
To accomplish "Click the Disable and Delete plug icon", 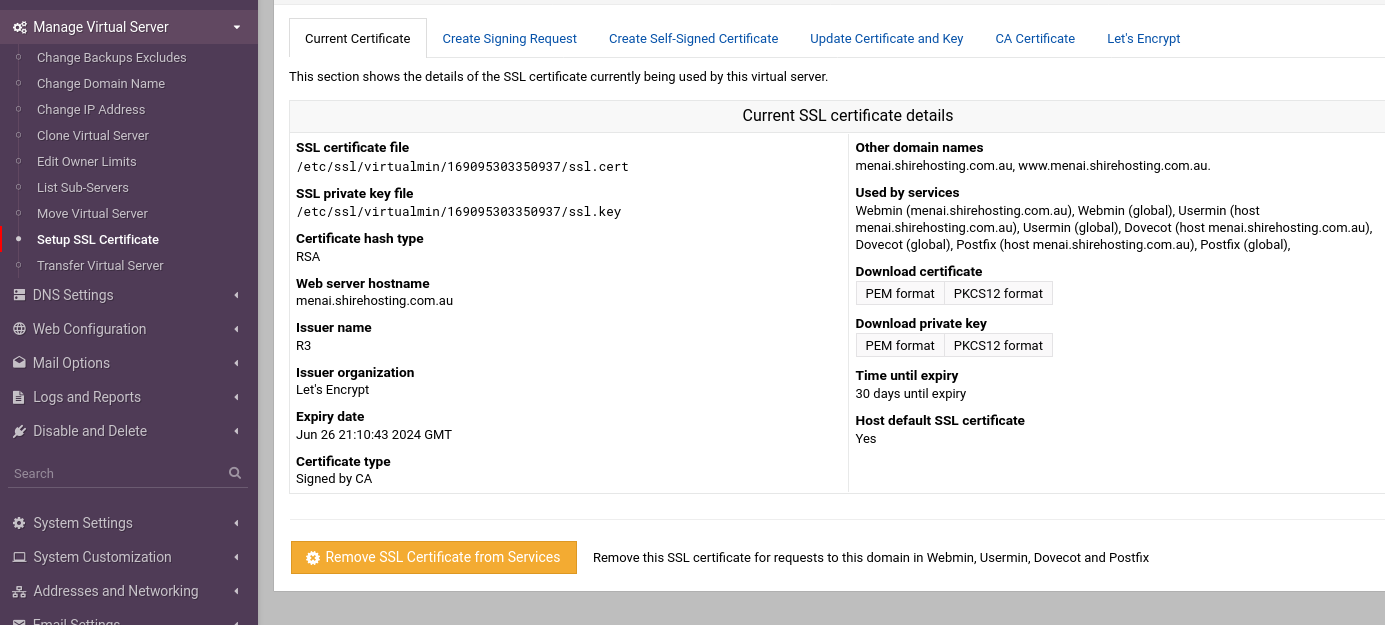I will 19,431.
